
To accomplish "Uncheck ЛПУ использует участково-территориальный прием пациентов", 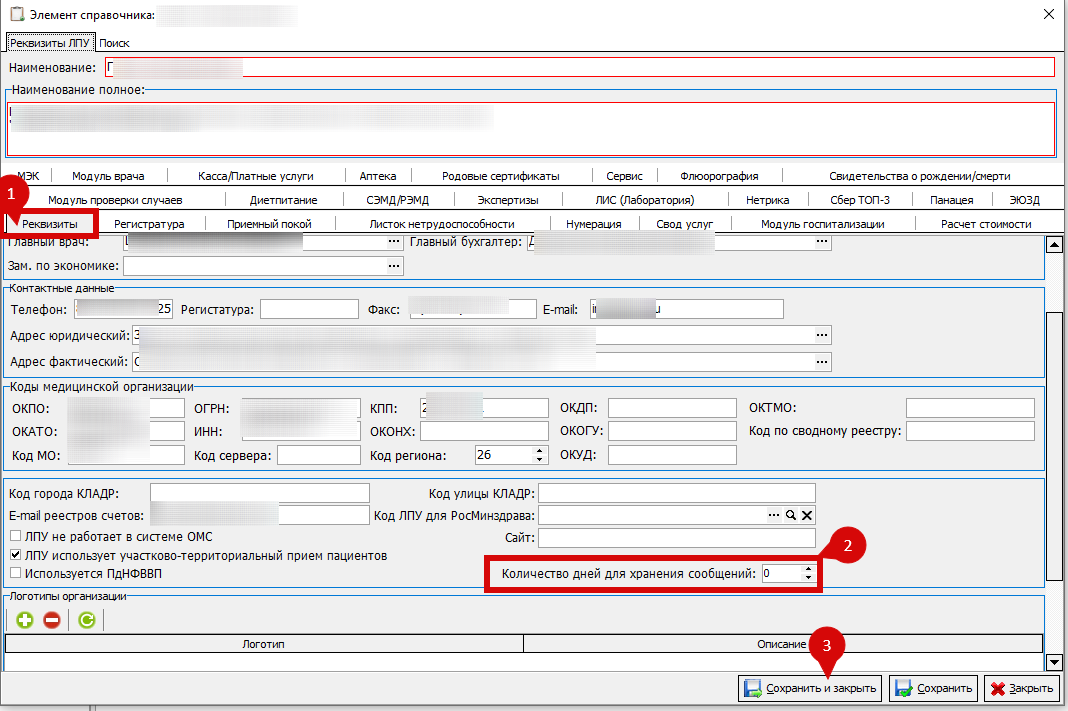I will click(x=16, y=555).
